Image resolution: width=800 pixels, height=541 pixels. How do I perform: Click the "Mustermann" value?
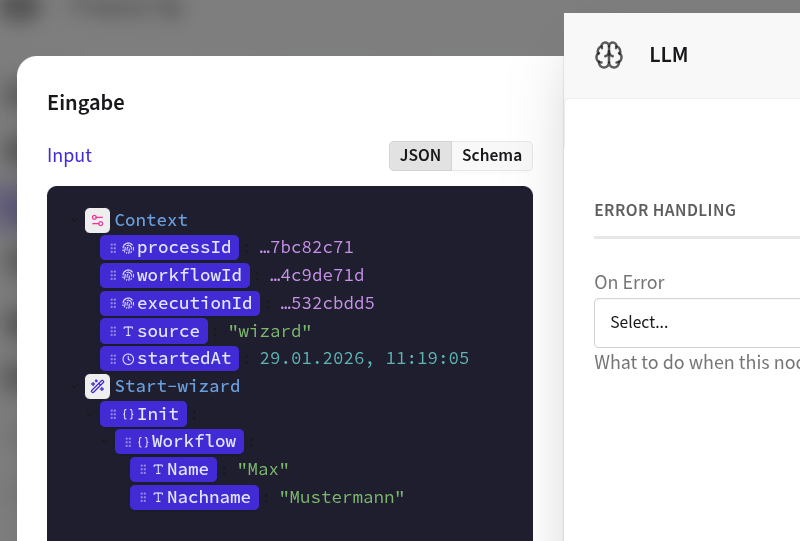coord(341,497)
